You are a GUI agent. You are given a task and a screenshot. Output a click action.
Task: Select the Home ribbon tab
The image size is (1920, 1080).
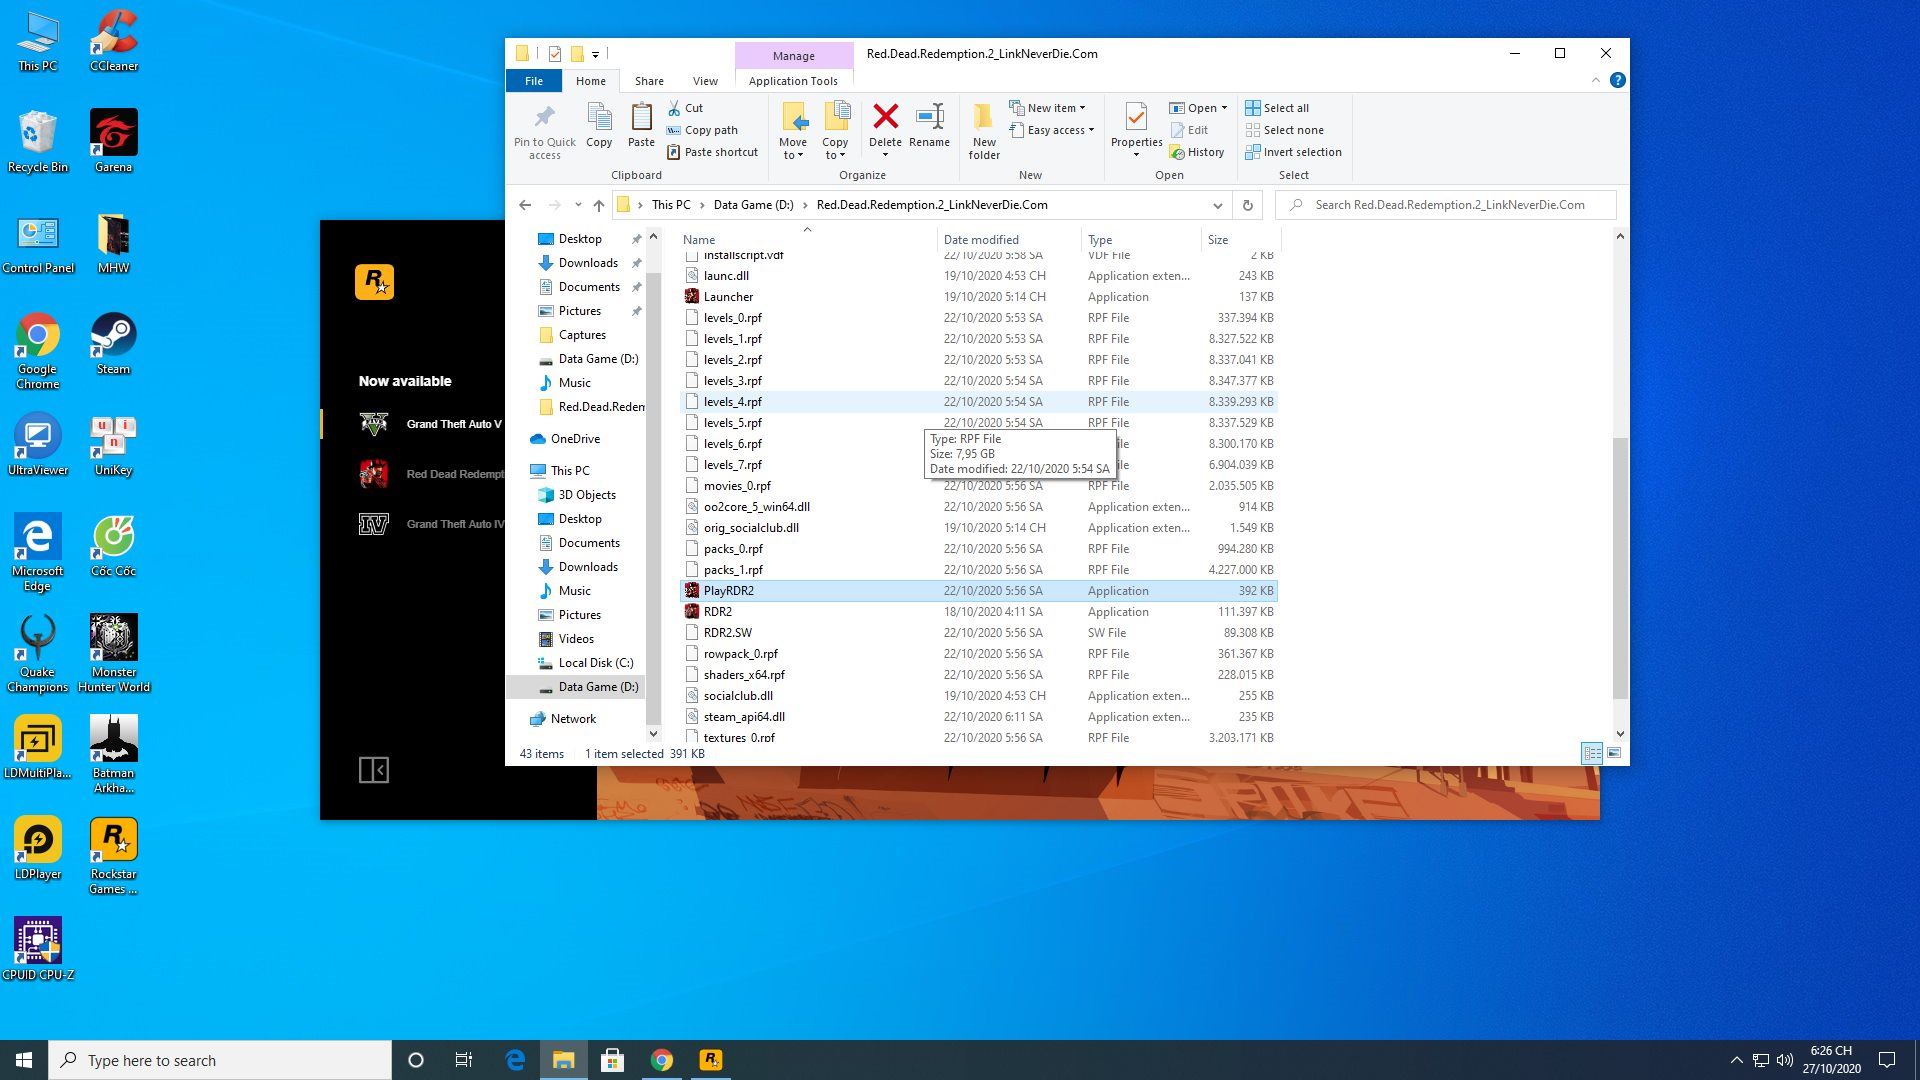point(590,81)
